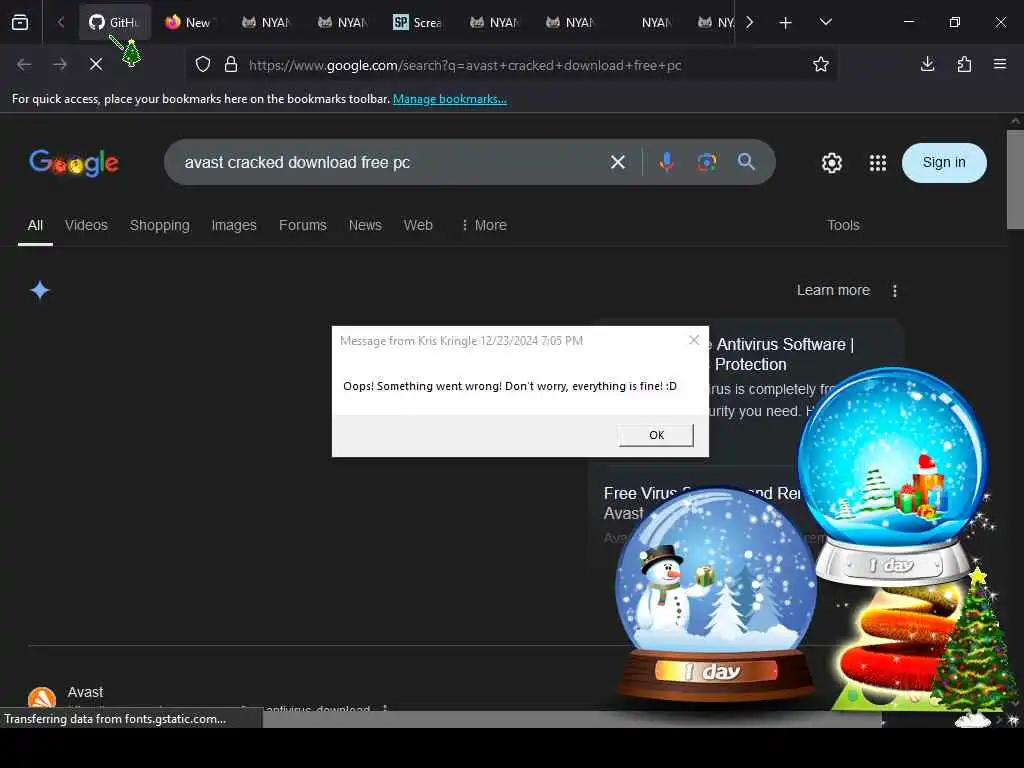Start voice search microphone
This screenshot has height=768, width=1024.
click(x=667, y=162)
